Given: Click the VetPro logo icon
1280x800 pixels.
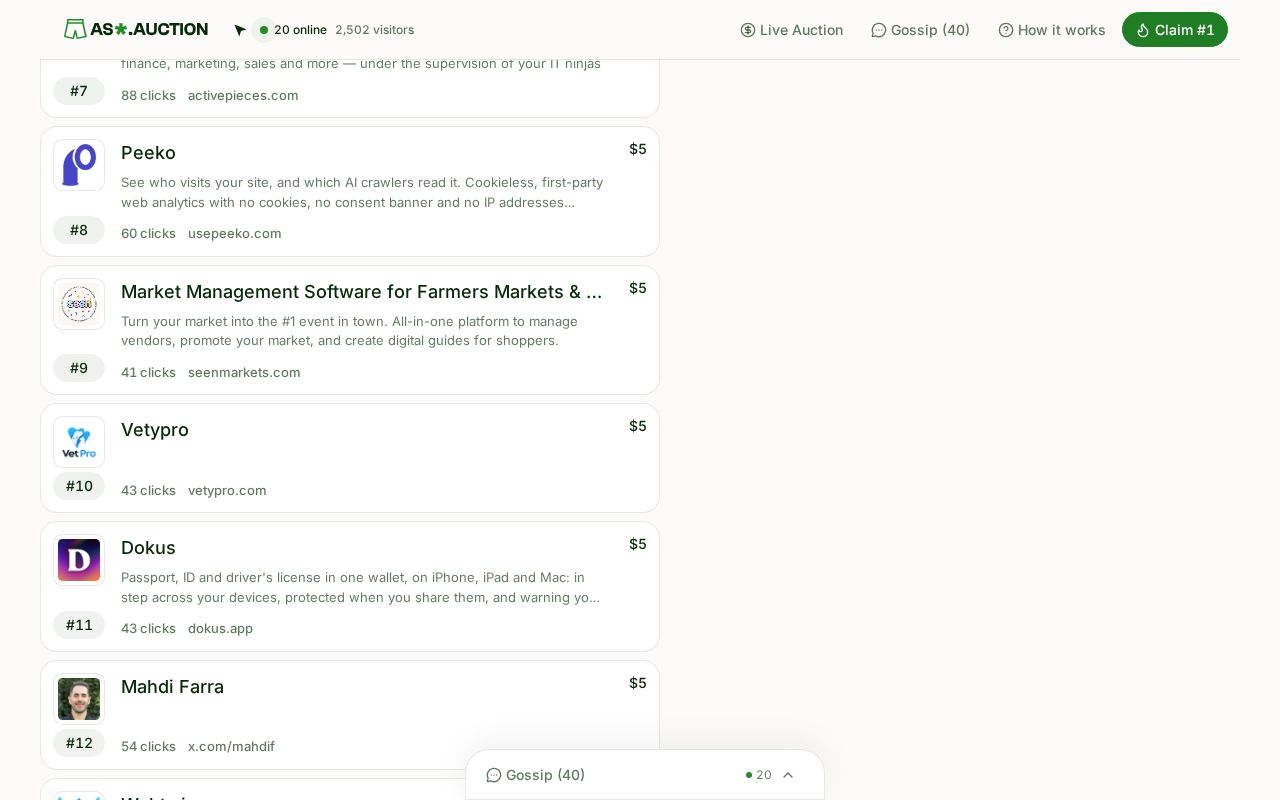Looking at the screenshot, I should point(79,442).
